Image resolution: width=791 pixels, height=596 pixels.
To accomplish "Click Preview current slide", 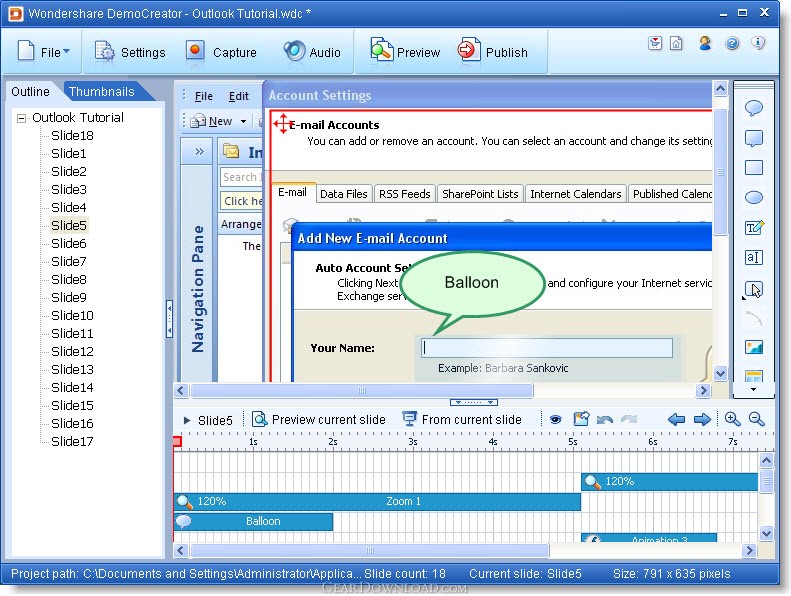I will click(x=318, y=419).
